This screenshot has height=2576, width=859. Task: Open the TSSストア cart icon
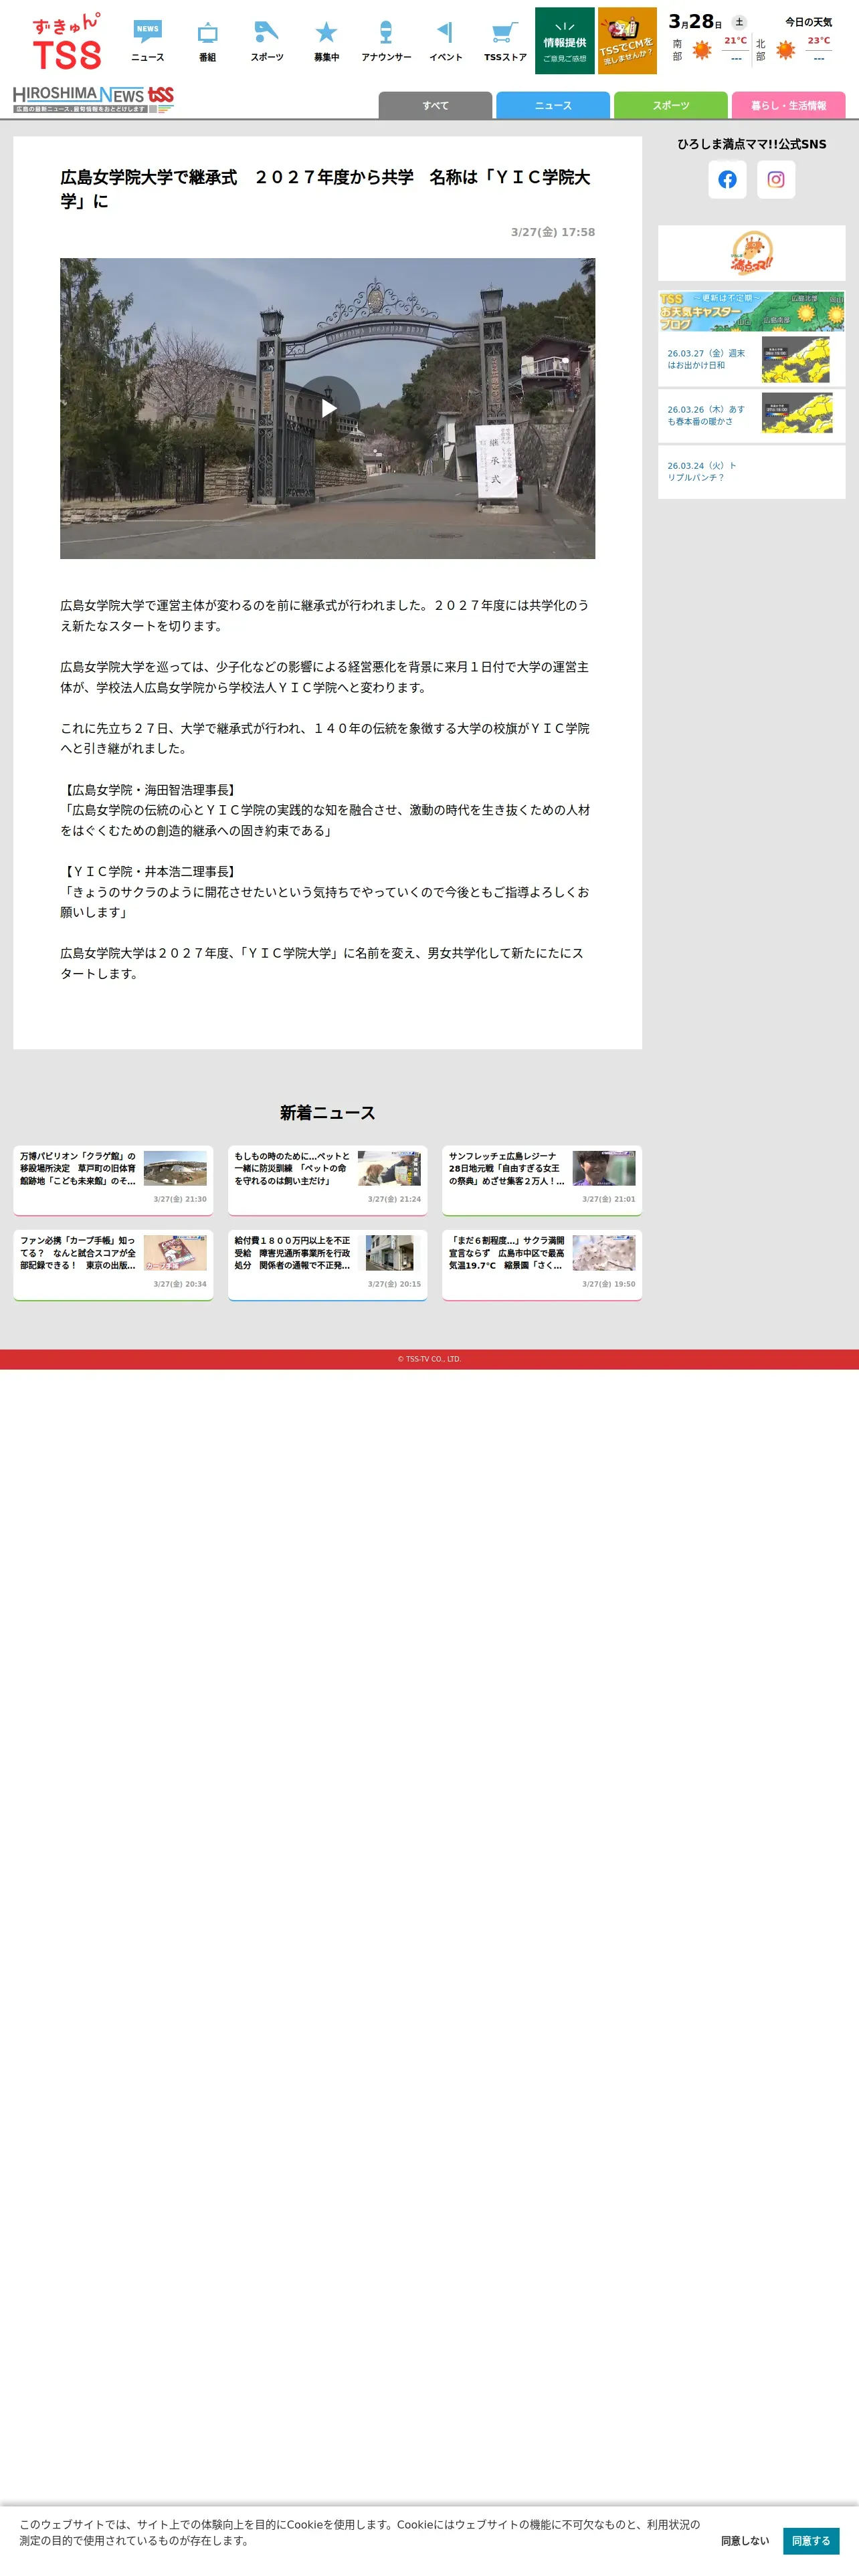tap(505, 41)
